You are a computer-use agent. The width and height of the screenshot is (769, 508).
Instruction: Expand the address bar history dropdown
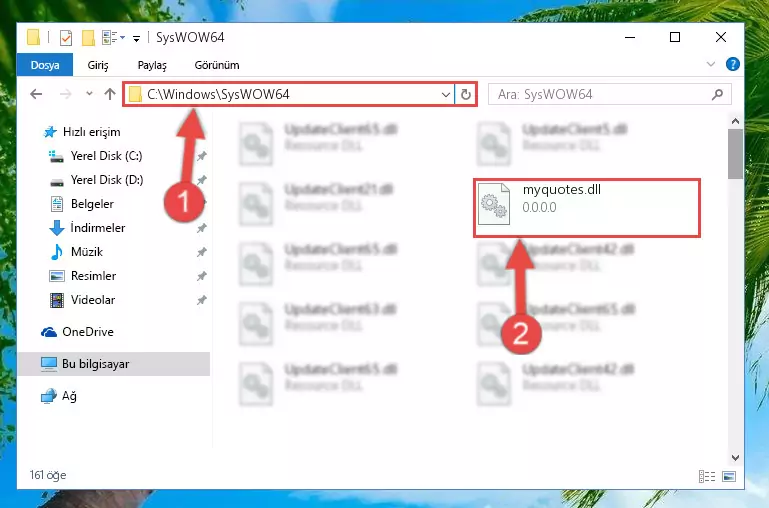coord(445,94)
